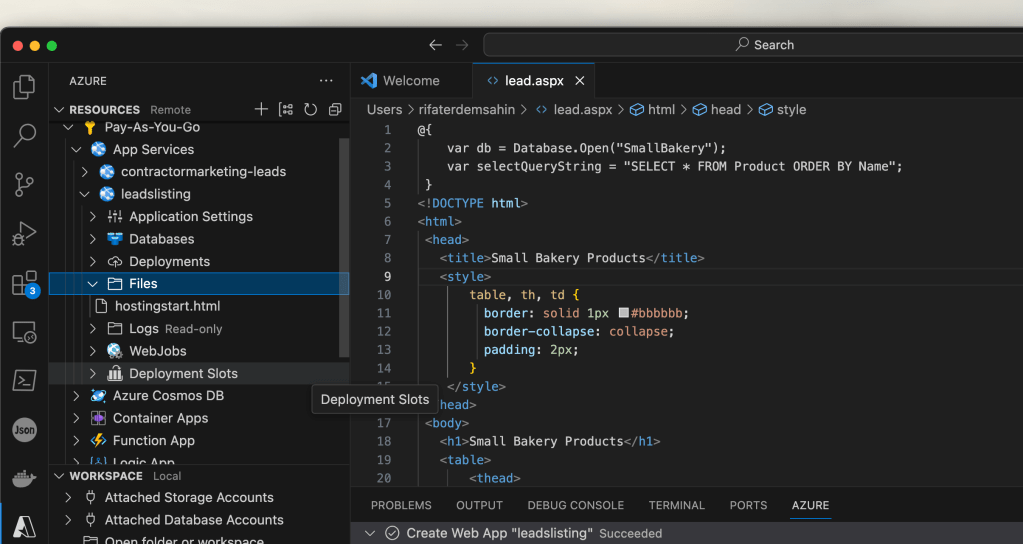Open the PORTS panel tab
The width and height of the screenshot is (1023, 544).
click(748, 506)
